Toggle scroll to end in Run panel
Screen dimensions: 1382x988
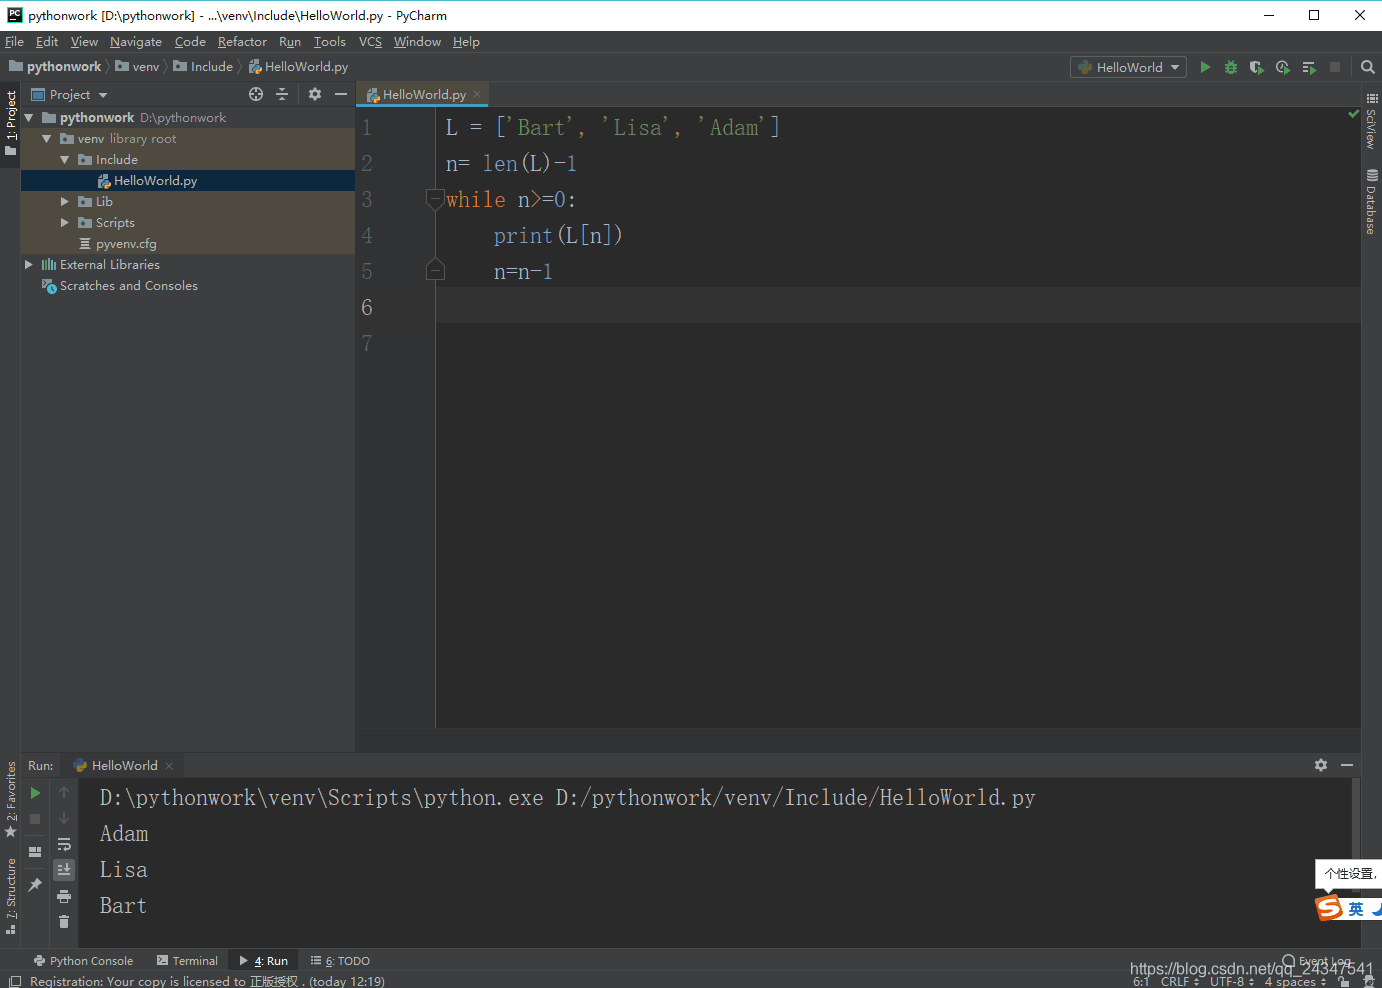point(64,870)
